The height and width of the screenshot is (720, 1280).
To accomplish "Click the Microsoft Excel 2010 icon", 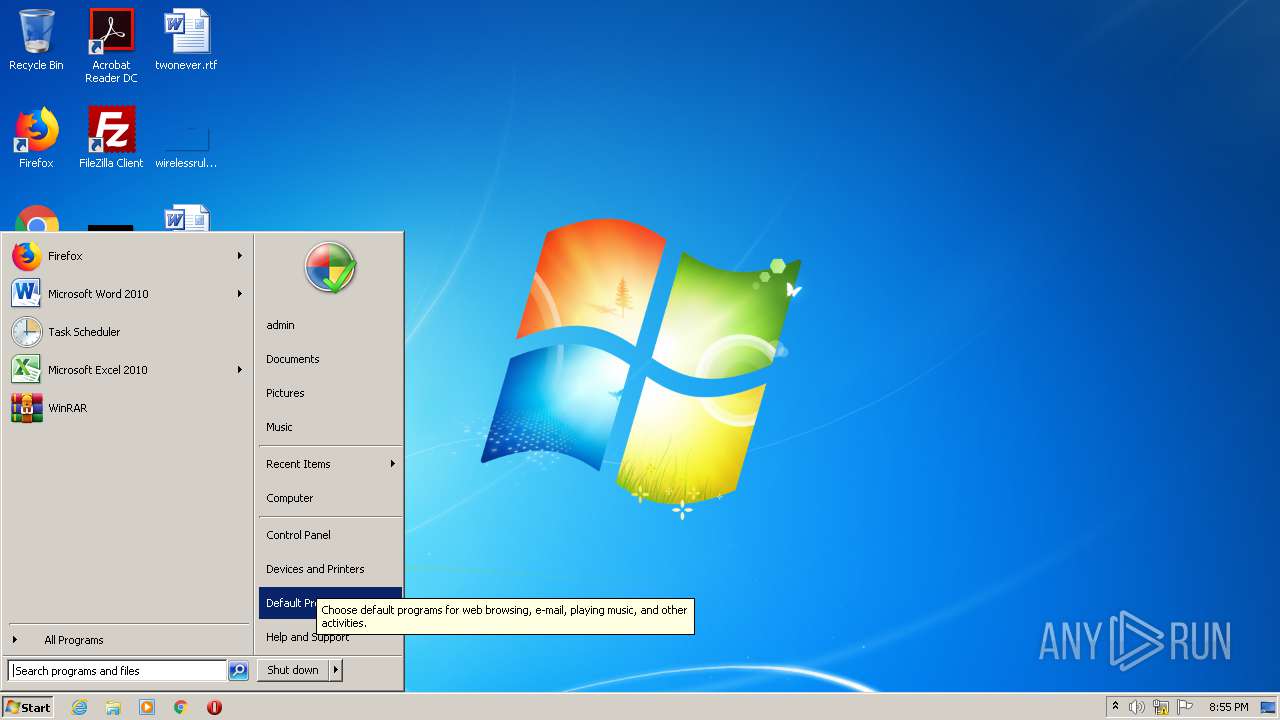I will pos(27,370).
